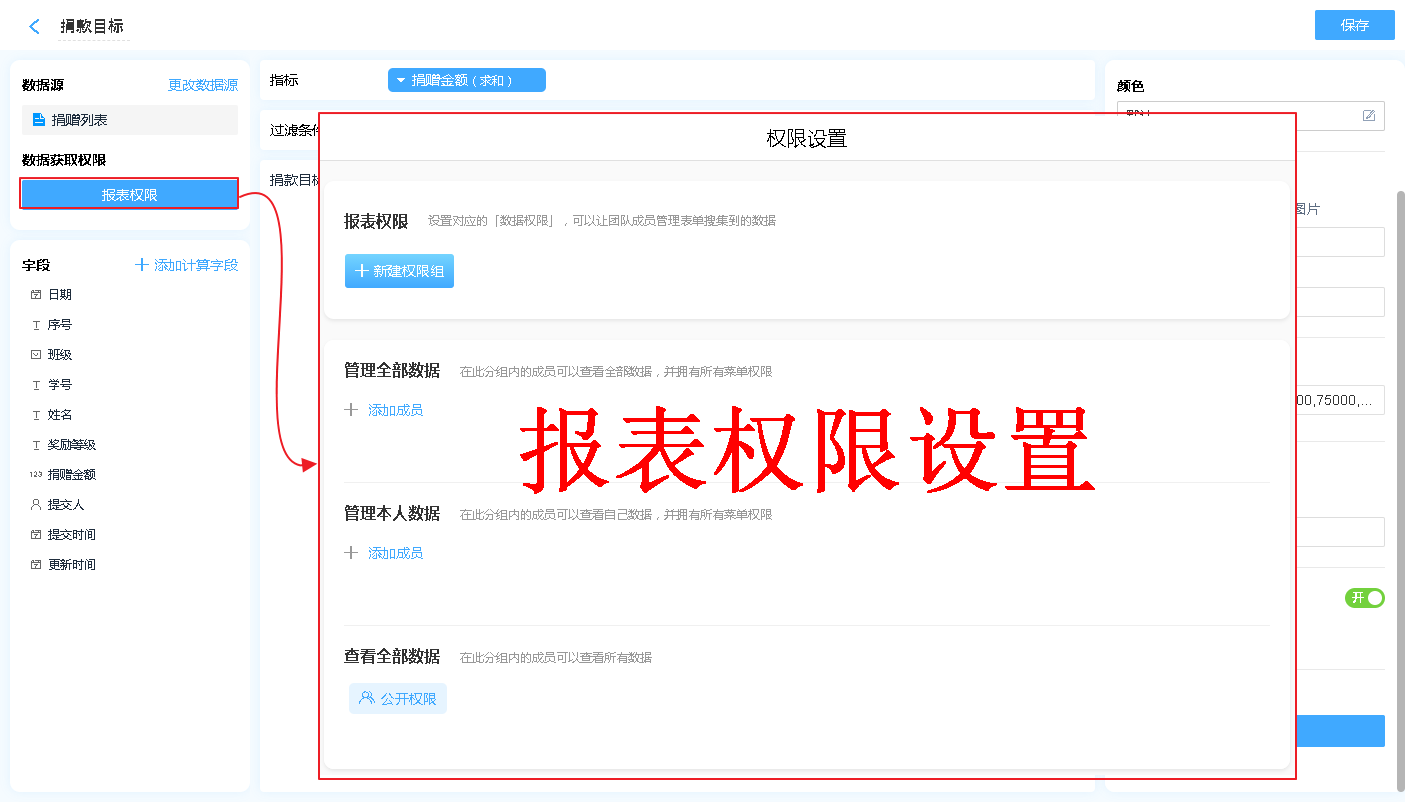Click the back arrow icon
Image resolution: width=1405 pixels, height=802 pixels.
pyautogui.click(x=35, y=27)
